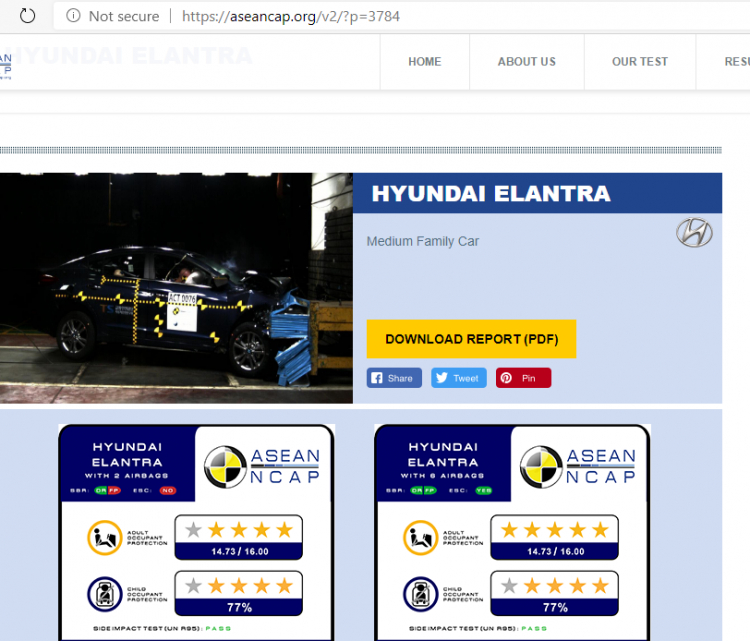This screenshot has width=750, height=641.
Task: Go to the HOME menu item
Action: (x=425, y=62)
